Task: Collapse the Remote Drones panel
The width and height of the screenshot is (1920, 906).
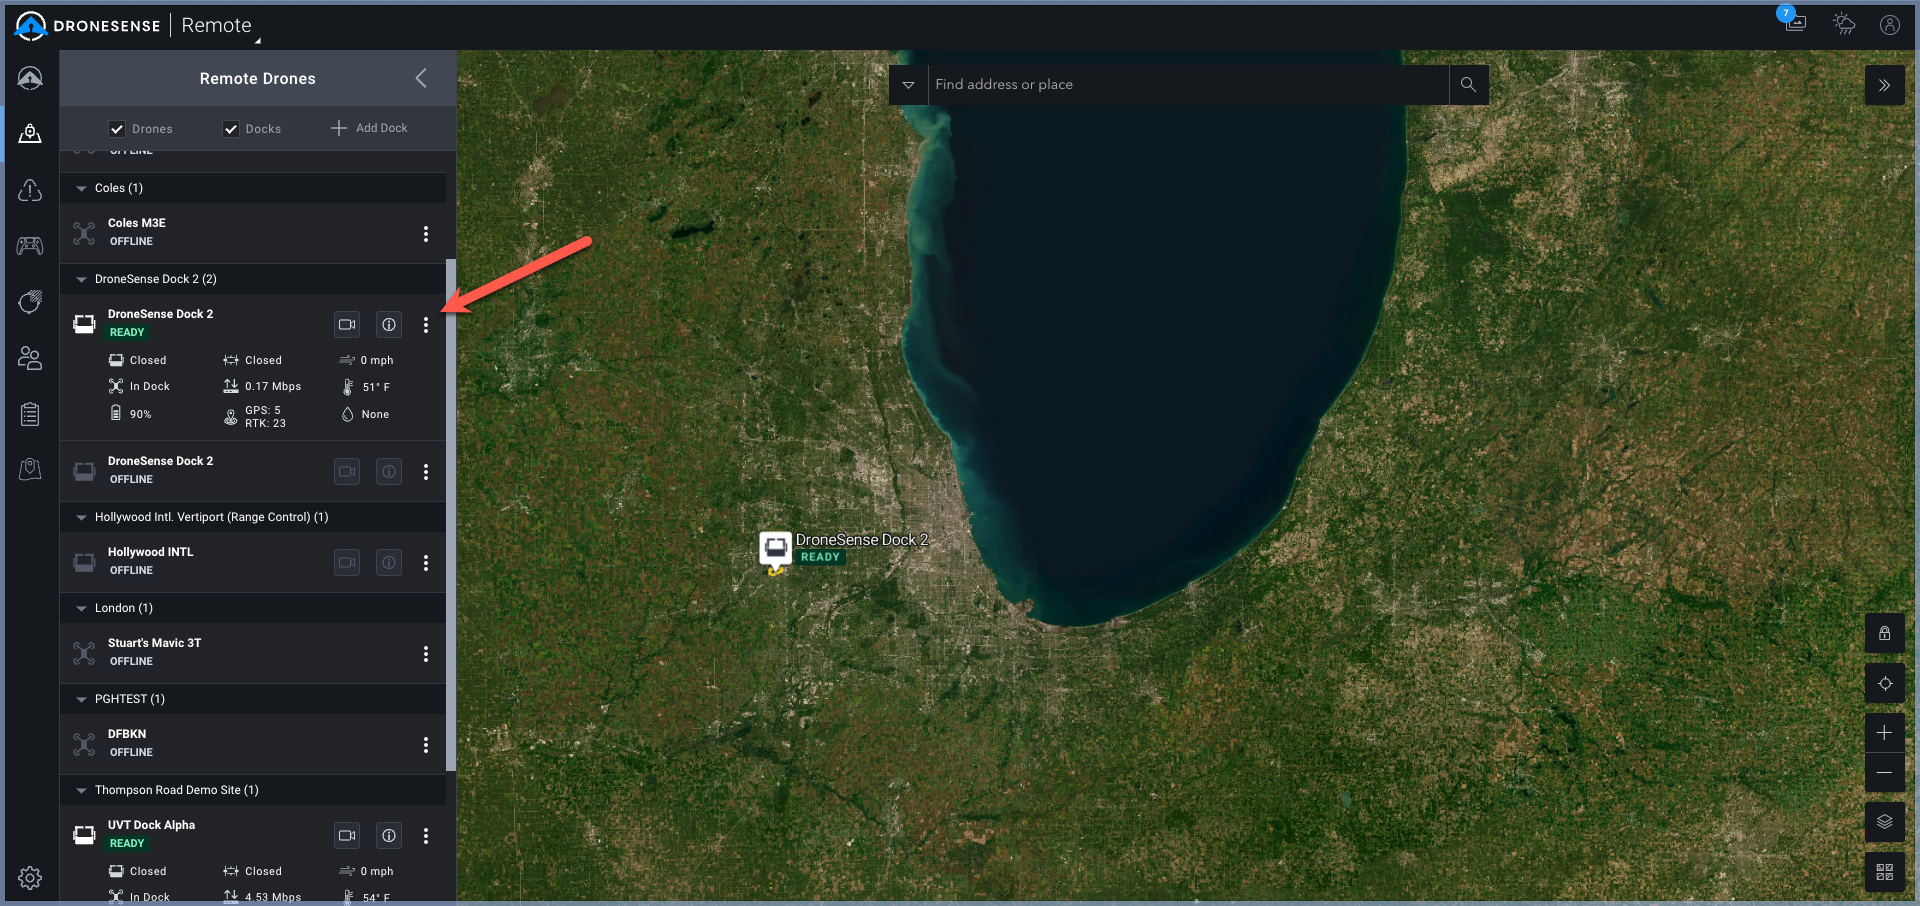Action: pyautogui.click(x=421, y=78)
